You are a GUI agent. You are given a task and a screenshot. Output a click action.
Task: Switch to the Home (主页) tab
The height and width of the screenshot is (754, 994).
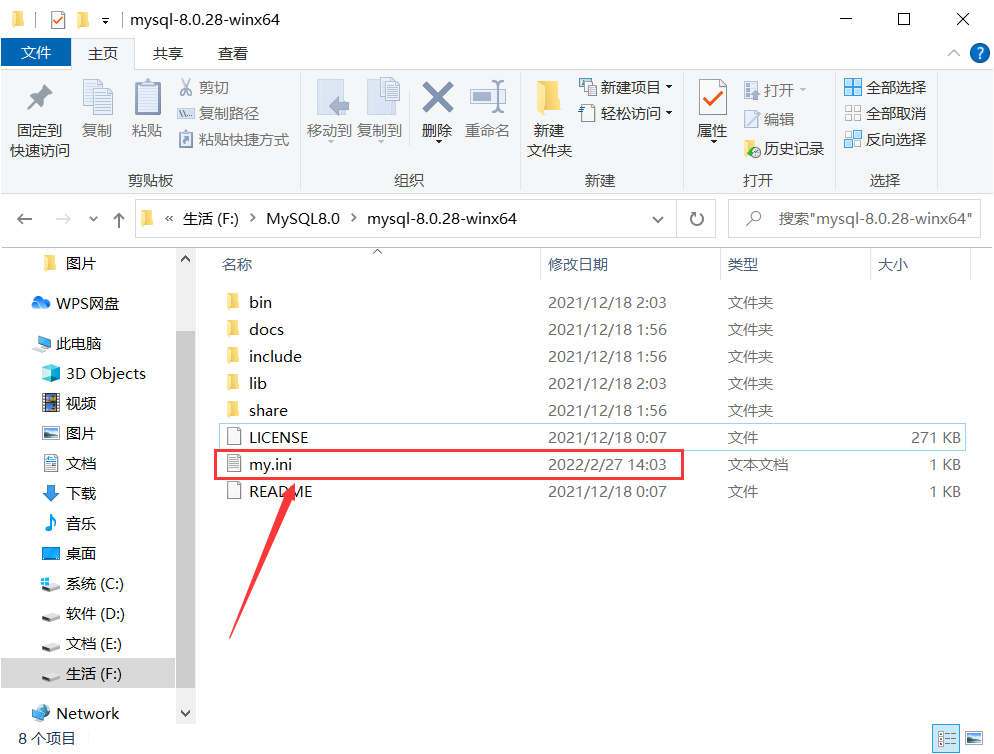coord(103,53)
